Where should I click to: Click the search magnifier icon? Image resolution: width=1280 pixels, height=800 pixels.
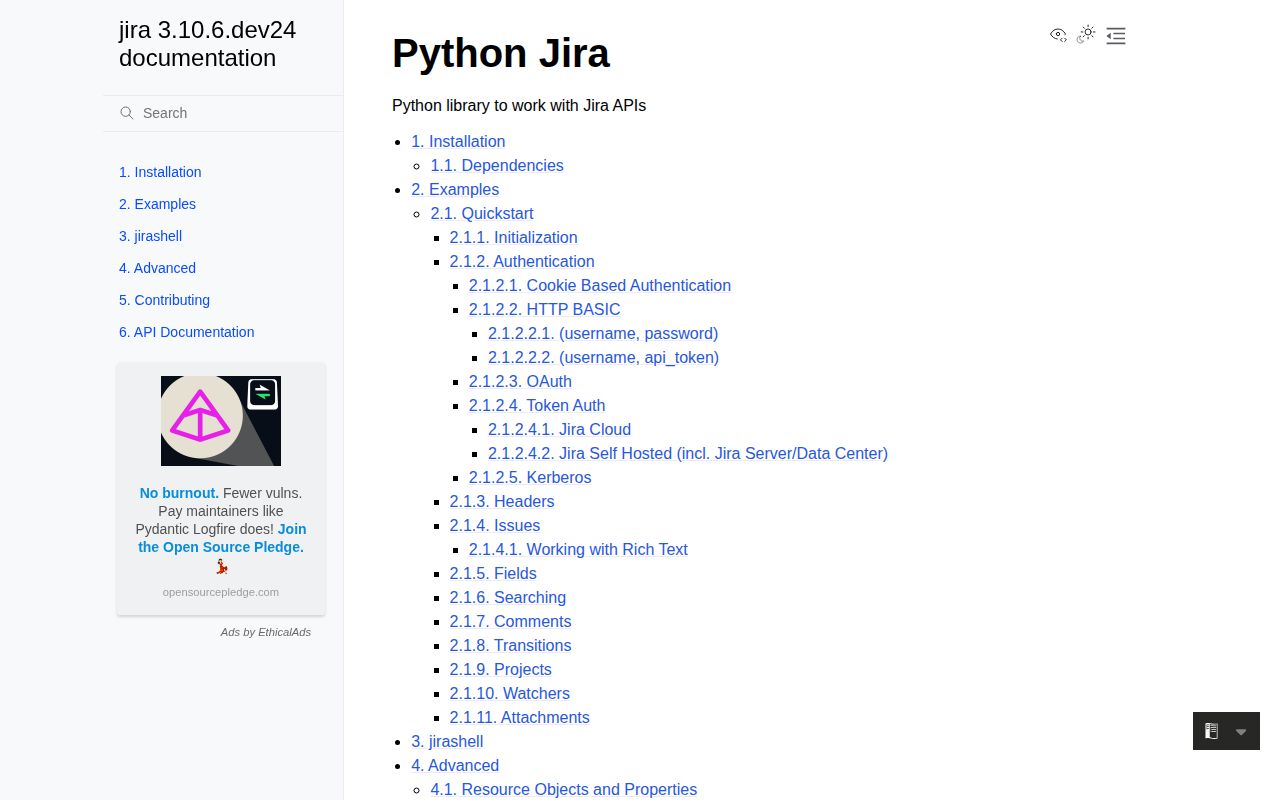127,113
